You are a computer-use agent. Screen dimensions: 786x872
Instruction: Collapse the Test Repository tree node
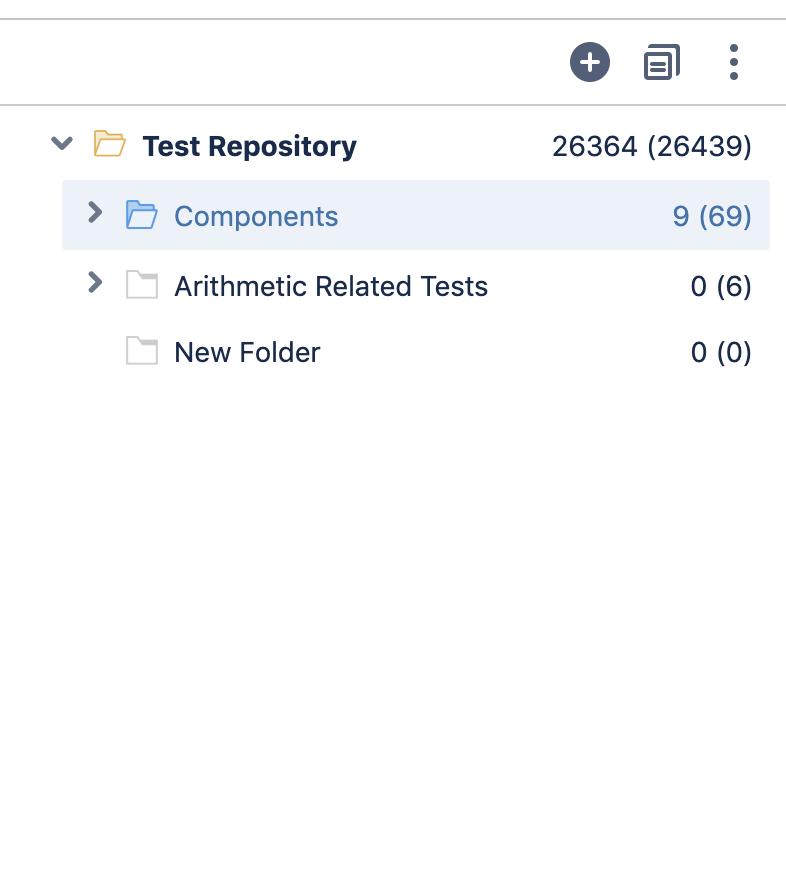click(62, 143)
